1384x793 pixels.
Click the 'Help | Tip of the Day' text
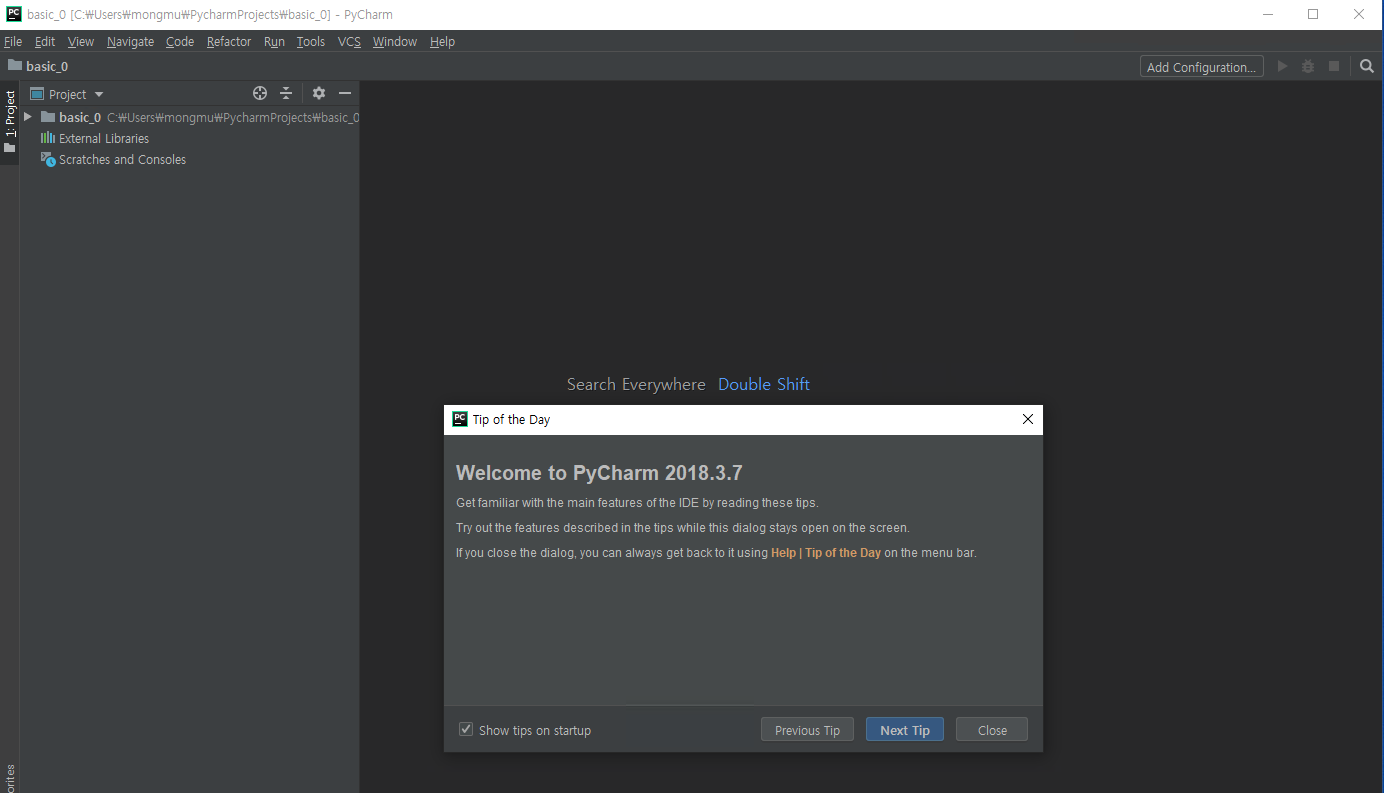(x=826, y=553)
